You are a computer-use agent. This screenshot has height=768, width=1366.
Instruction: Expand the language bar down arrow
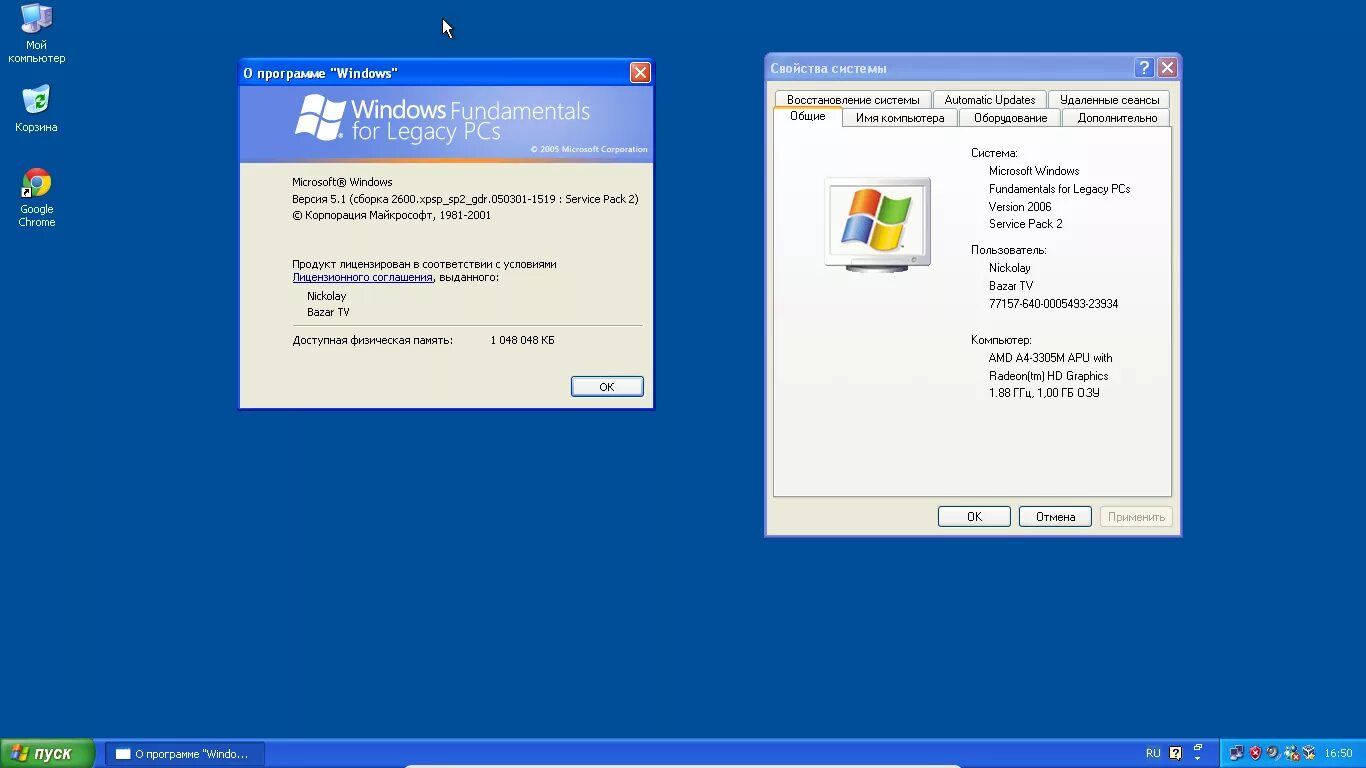tap(1197, 757)
